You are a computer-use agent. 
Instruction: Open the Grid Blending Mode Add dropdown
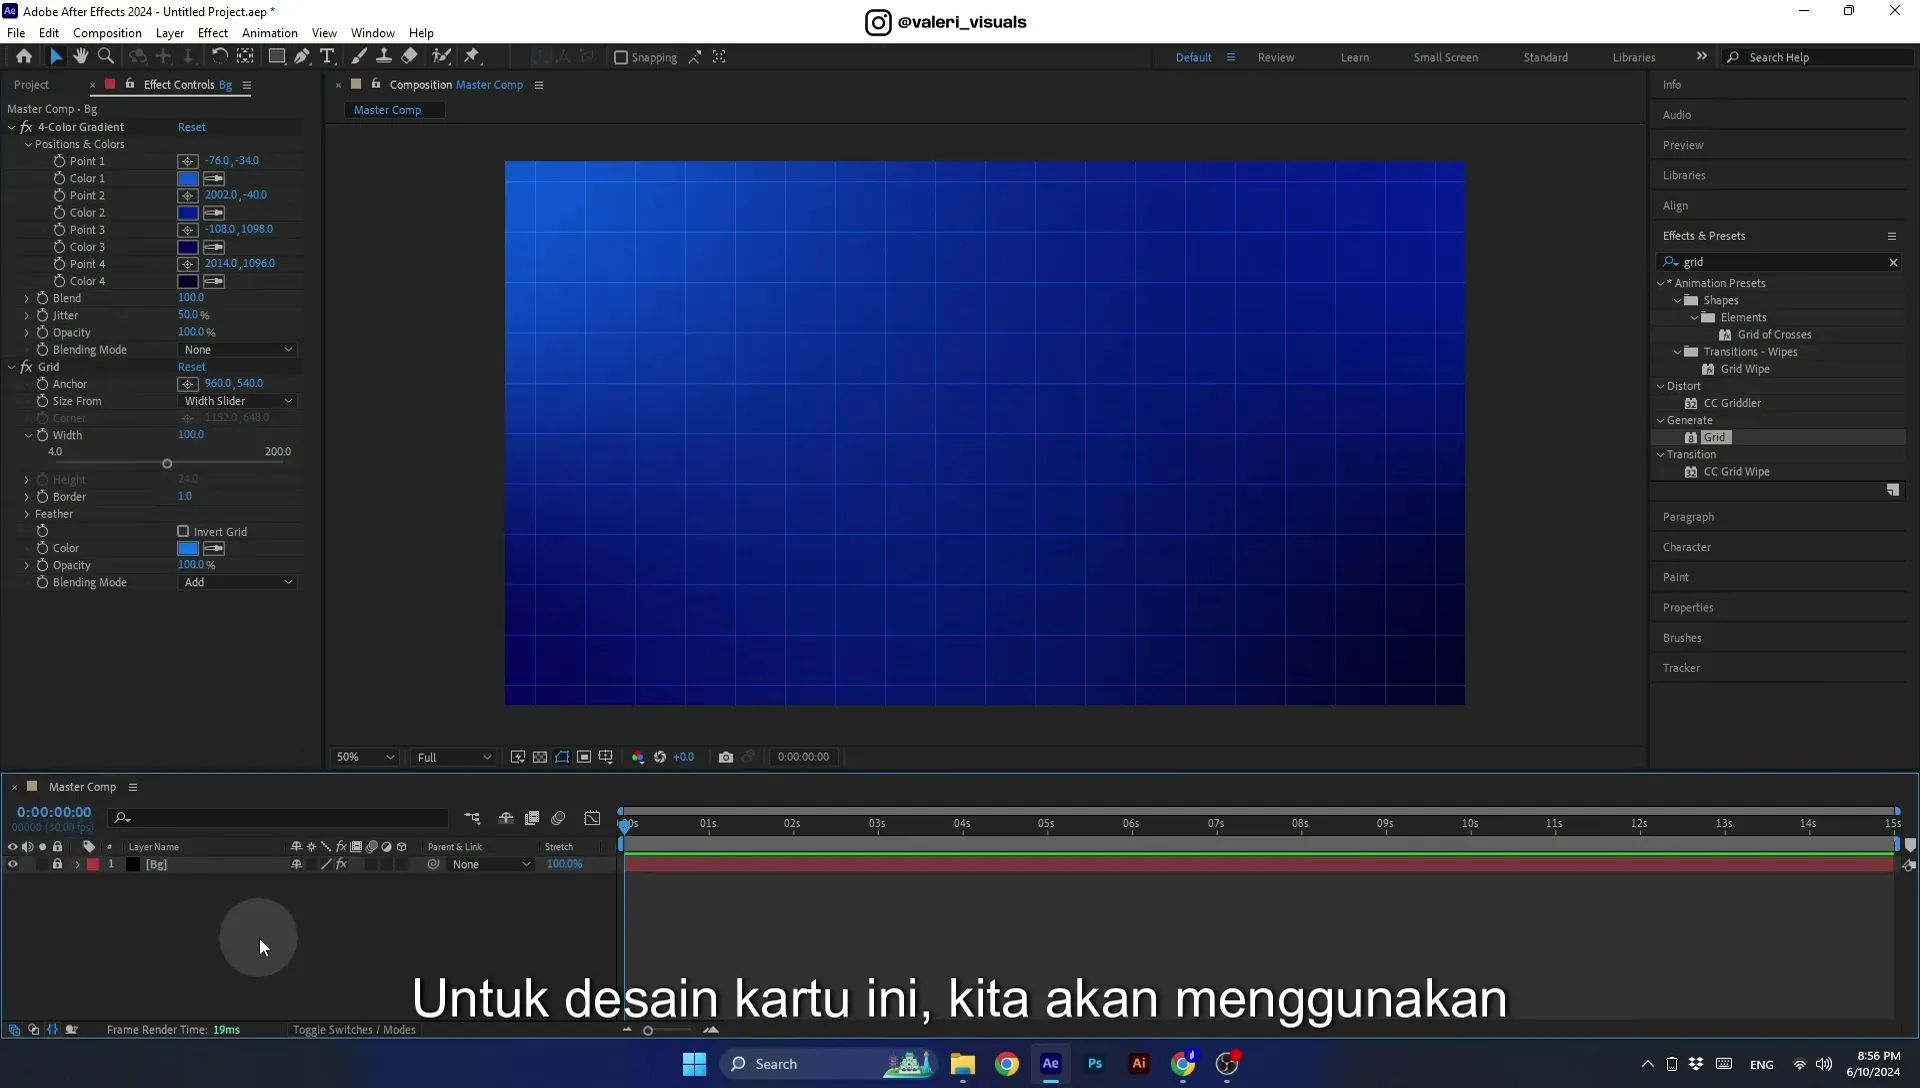tap(238, 583)
